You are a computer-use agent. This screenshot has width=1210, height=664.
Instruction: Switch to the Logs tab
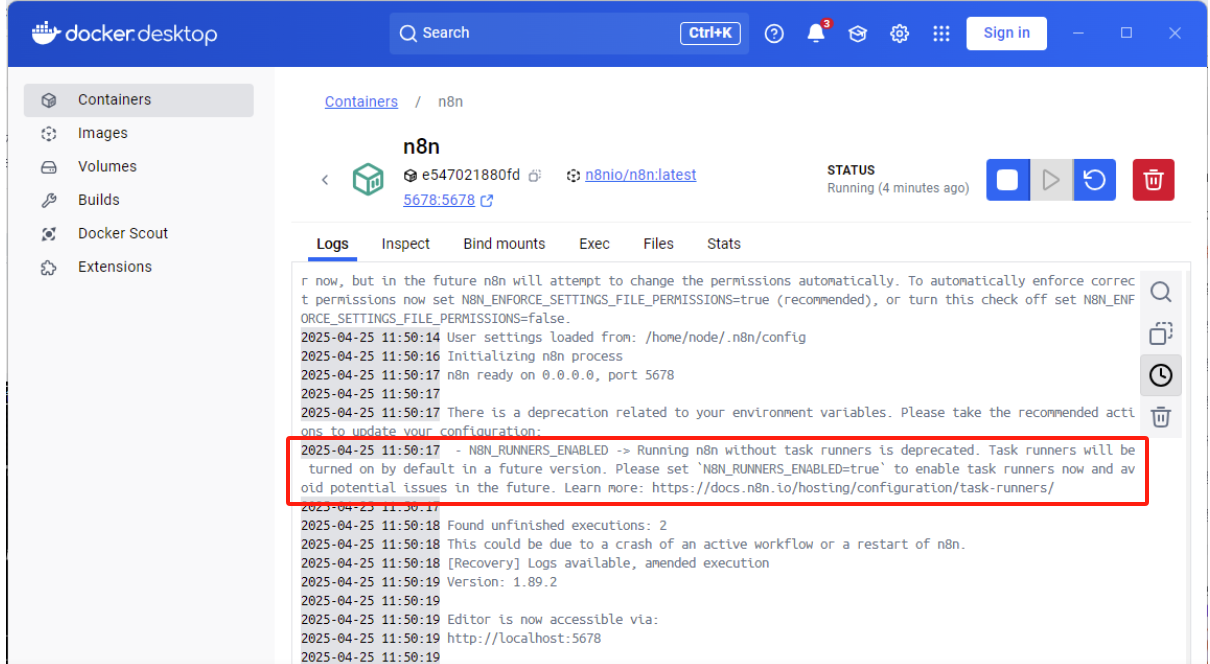tap(333, 244)
